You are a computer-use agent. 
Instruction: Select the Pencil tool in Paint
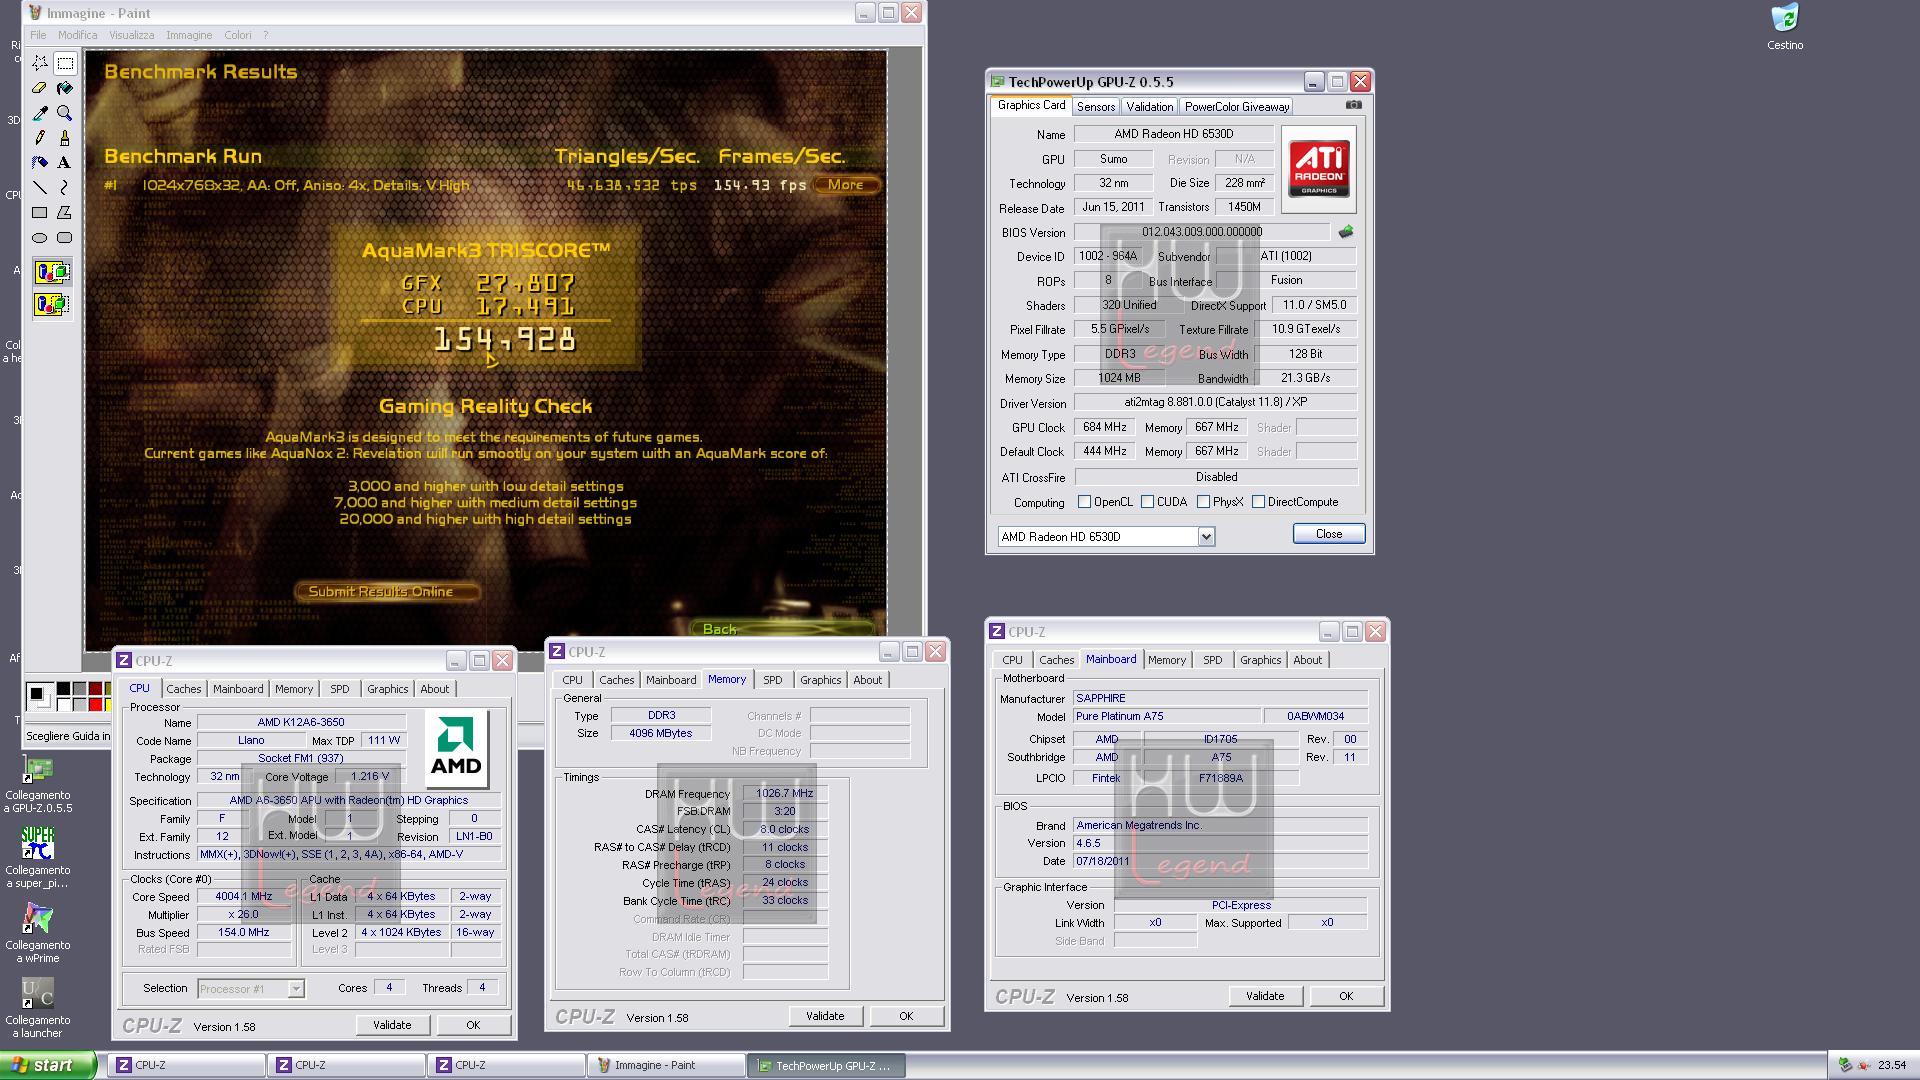click(39, 138)
